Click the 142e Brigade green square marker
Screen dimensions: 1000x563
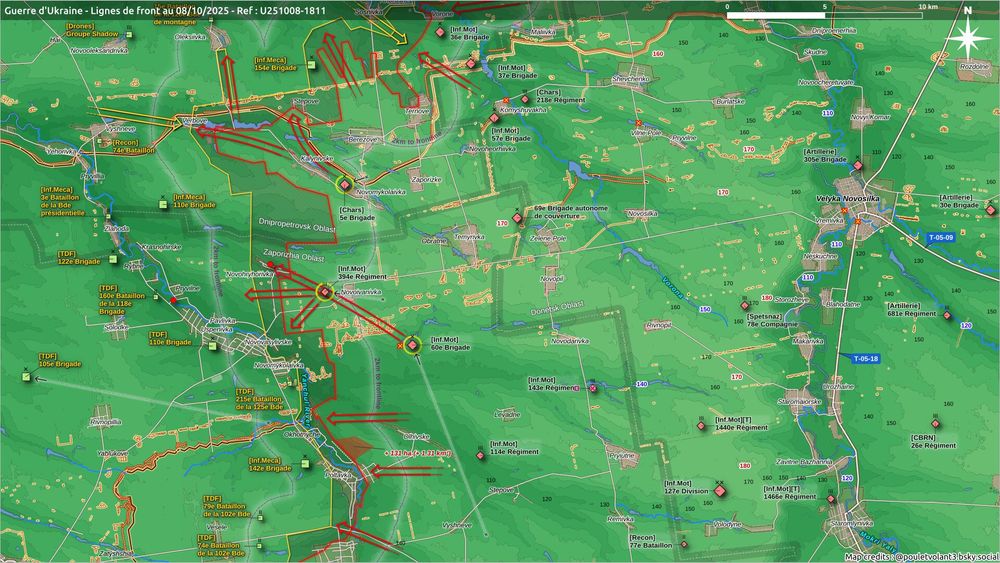(x=305, y=464)
